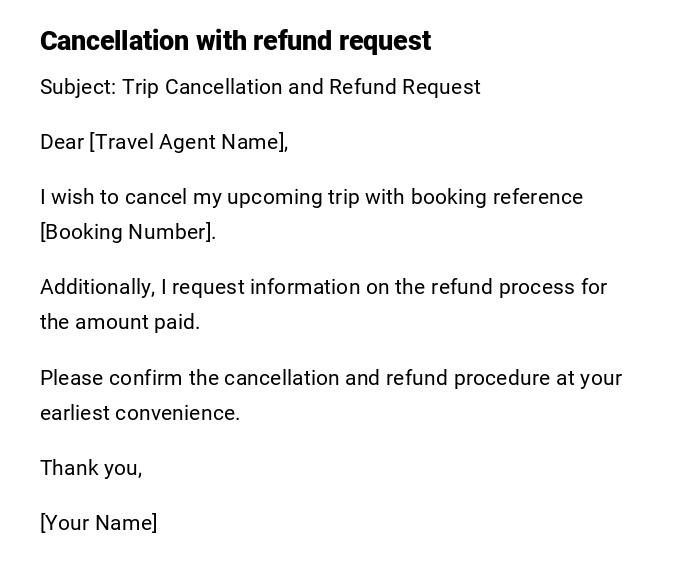Click the words "upcoming trip"
This screenshot has width=700, height=586.
click(292, 197)
